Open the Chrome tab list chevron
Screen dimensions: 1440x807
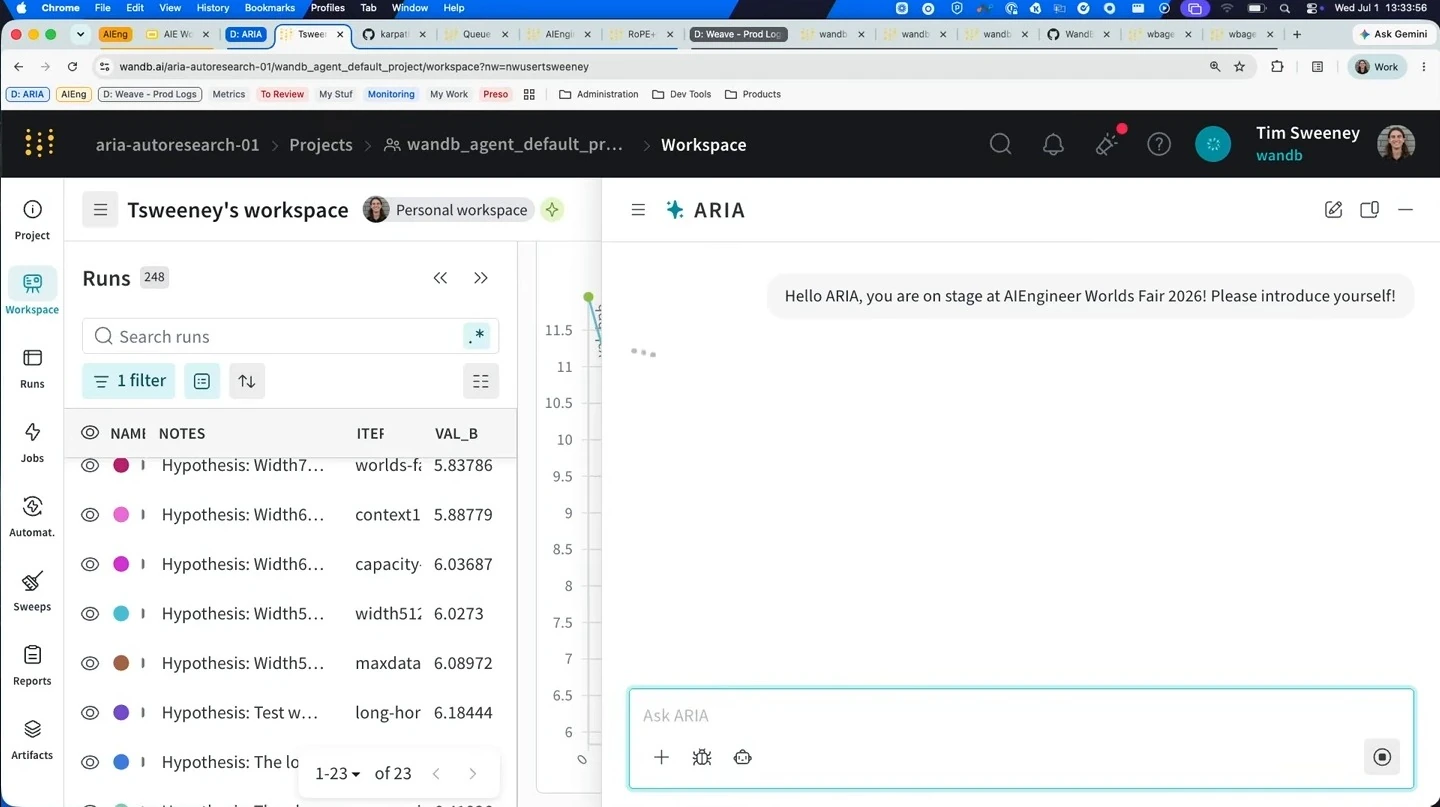(81, 34)
